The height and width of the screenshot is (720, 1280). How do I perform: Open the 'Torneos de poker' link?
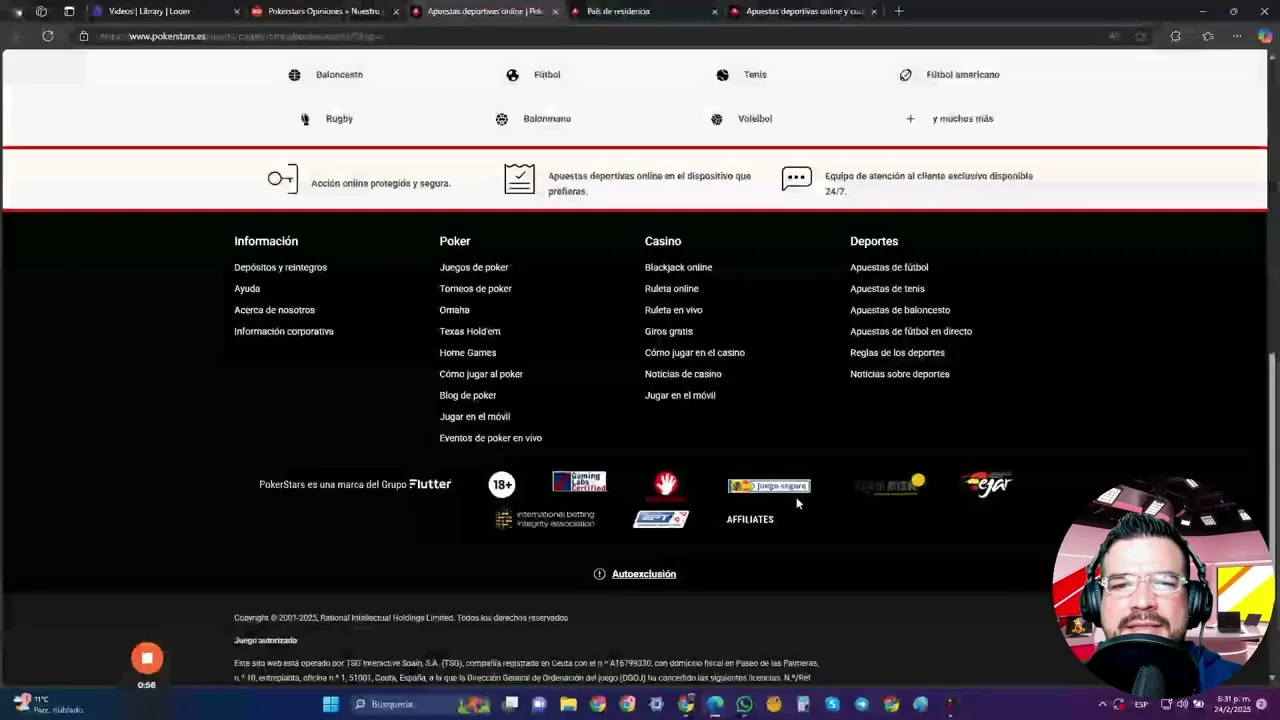[475, 289]
